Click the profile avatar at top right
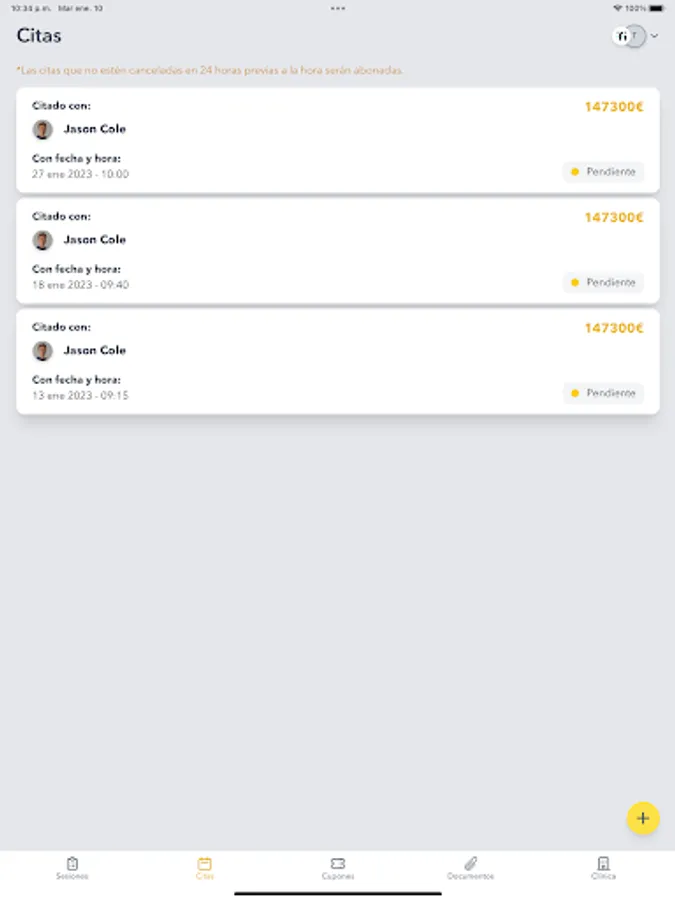This screenshot has height=900, width=675. pos(626,36)
